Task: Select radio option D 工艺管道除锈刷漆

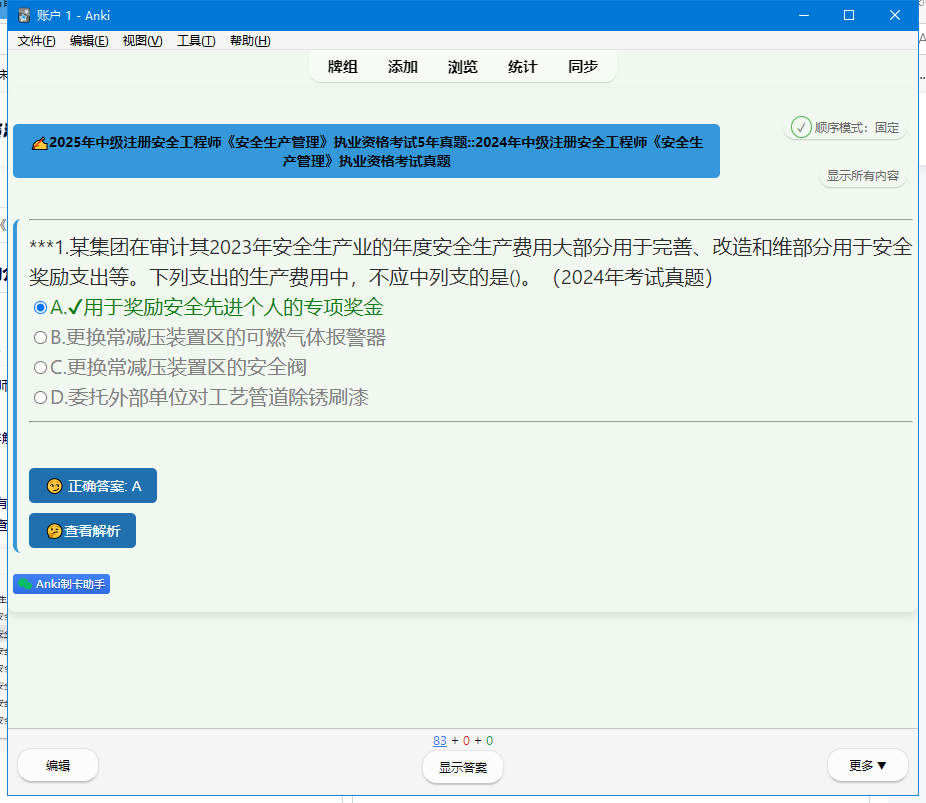Action: click(40, 398)
